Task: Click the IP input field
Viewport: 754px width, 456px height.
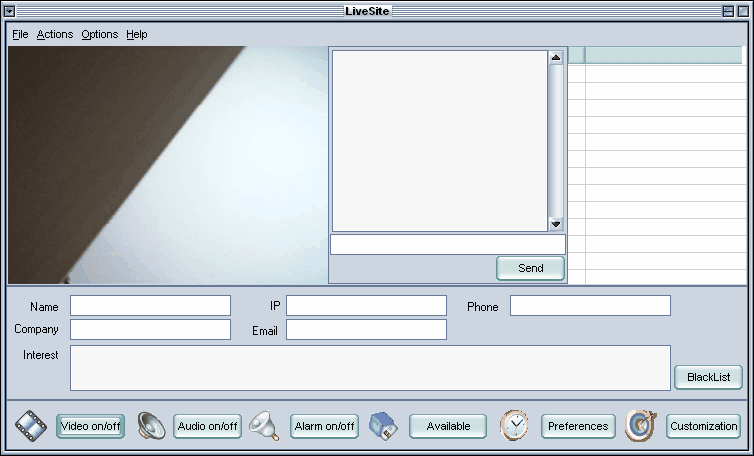Action: pos(366,305)
